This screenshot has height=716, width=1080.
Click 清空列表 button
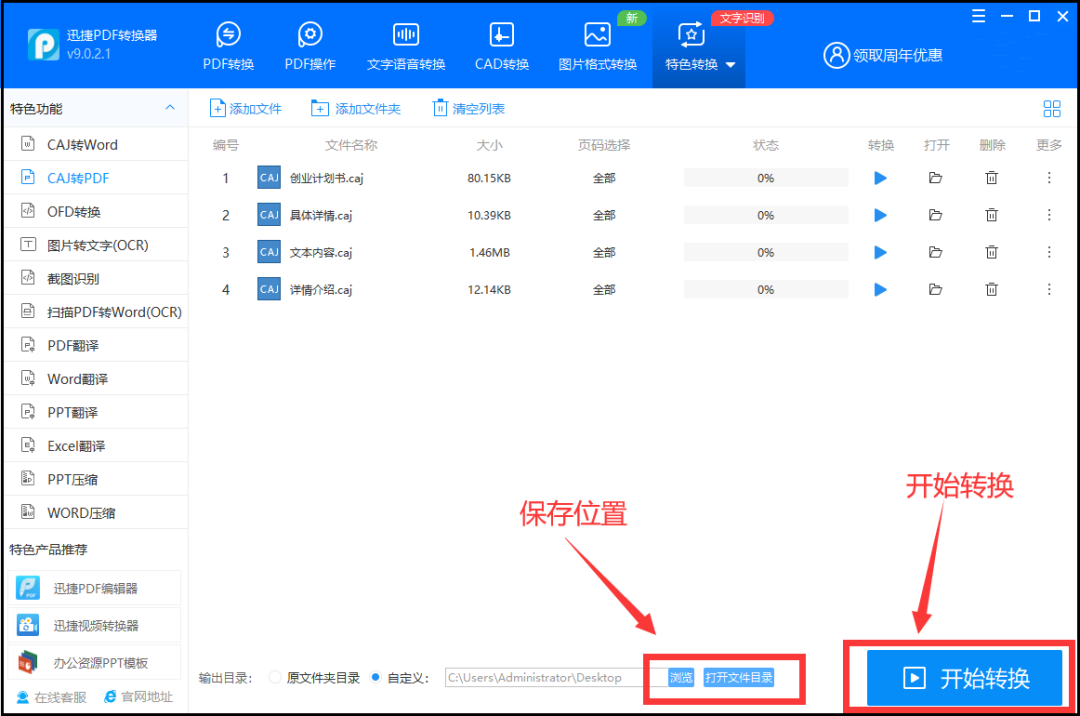(x=468, y=108)
